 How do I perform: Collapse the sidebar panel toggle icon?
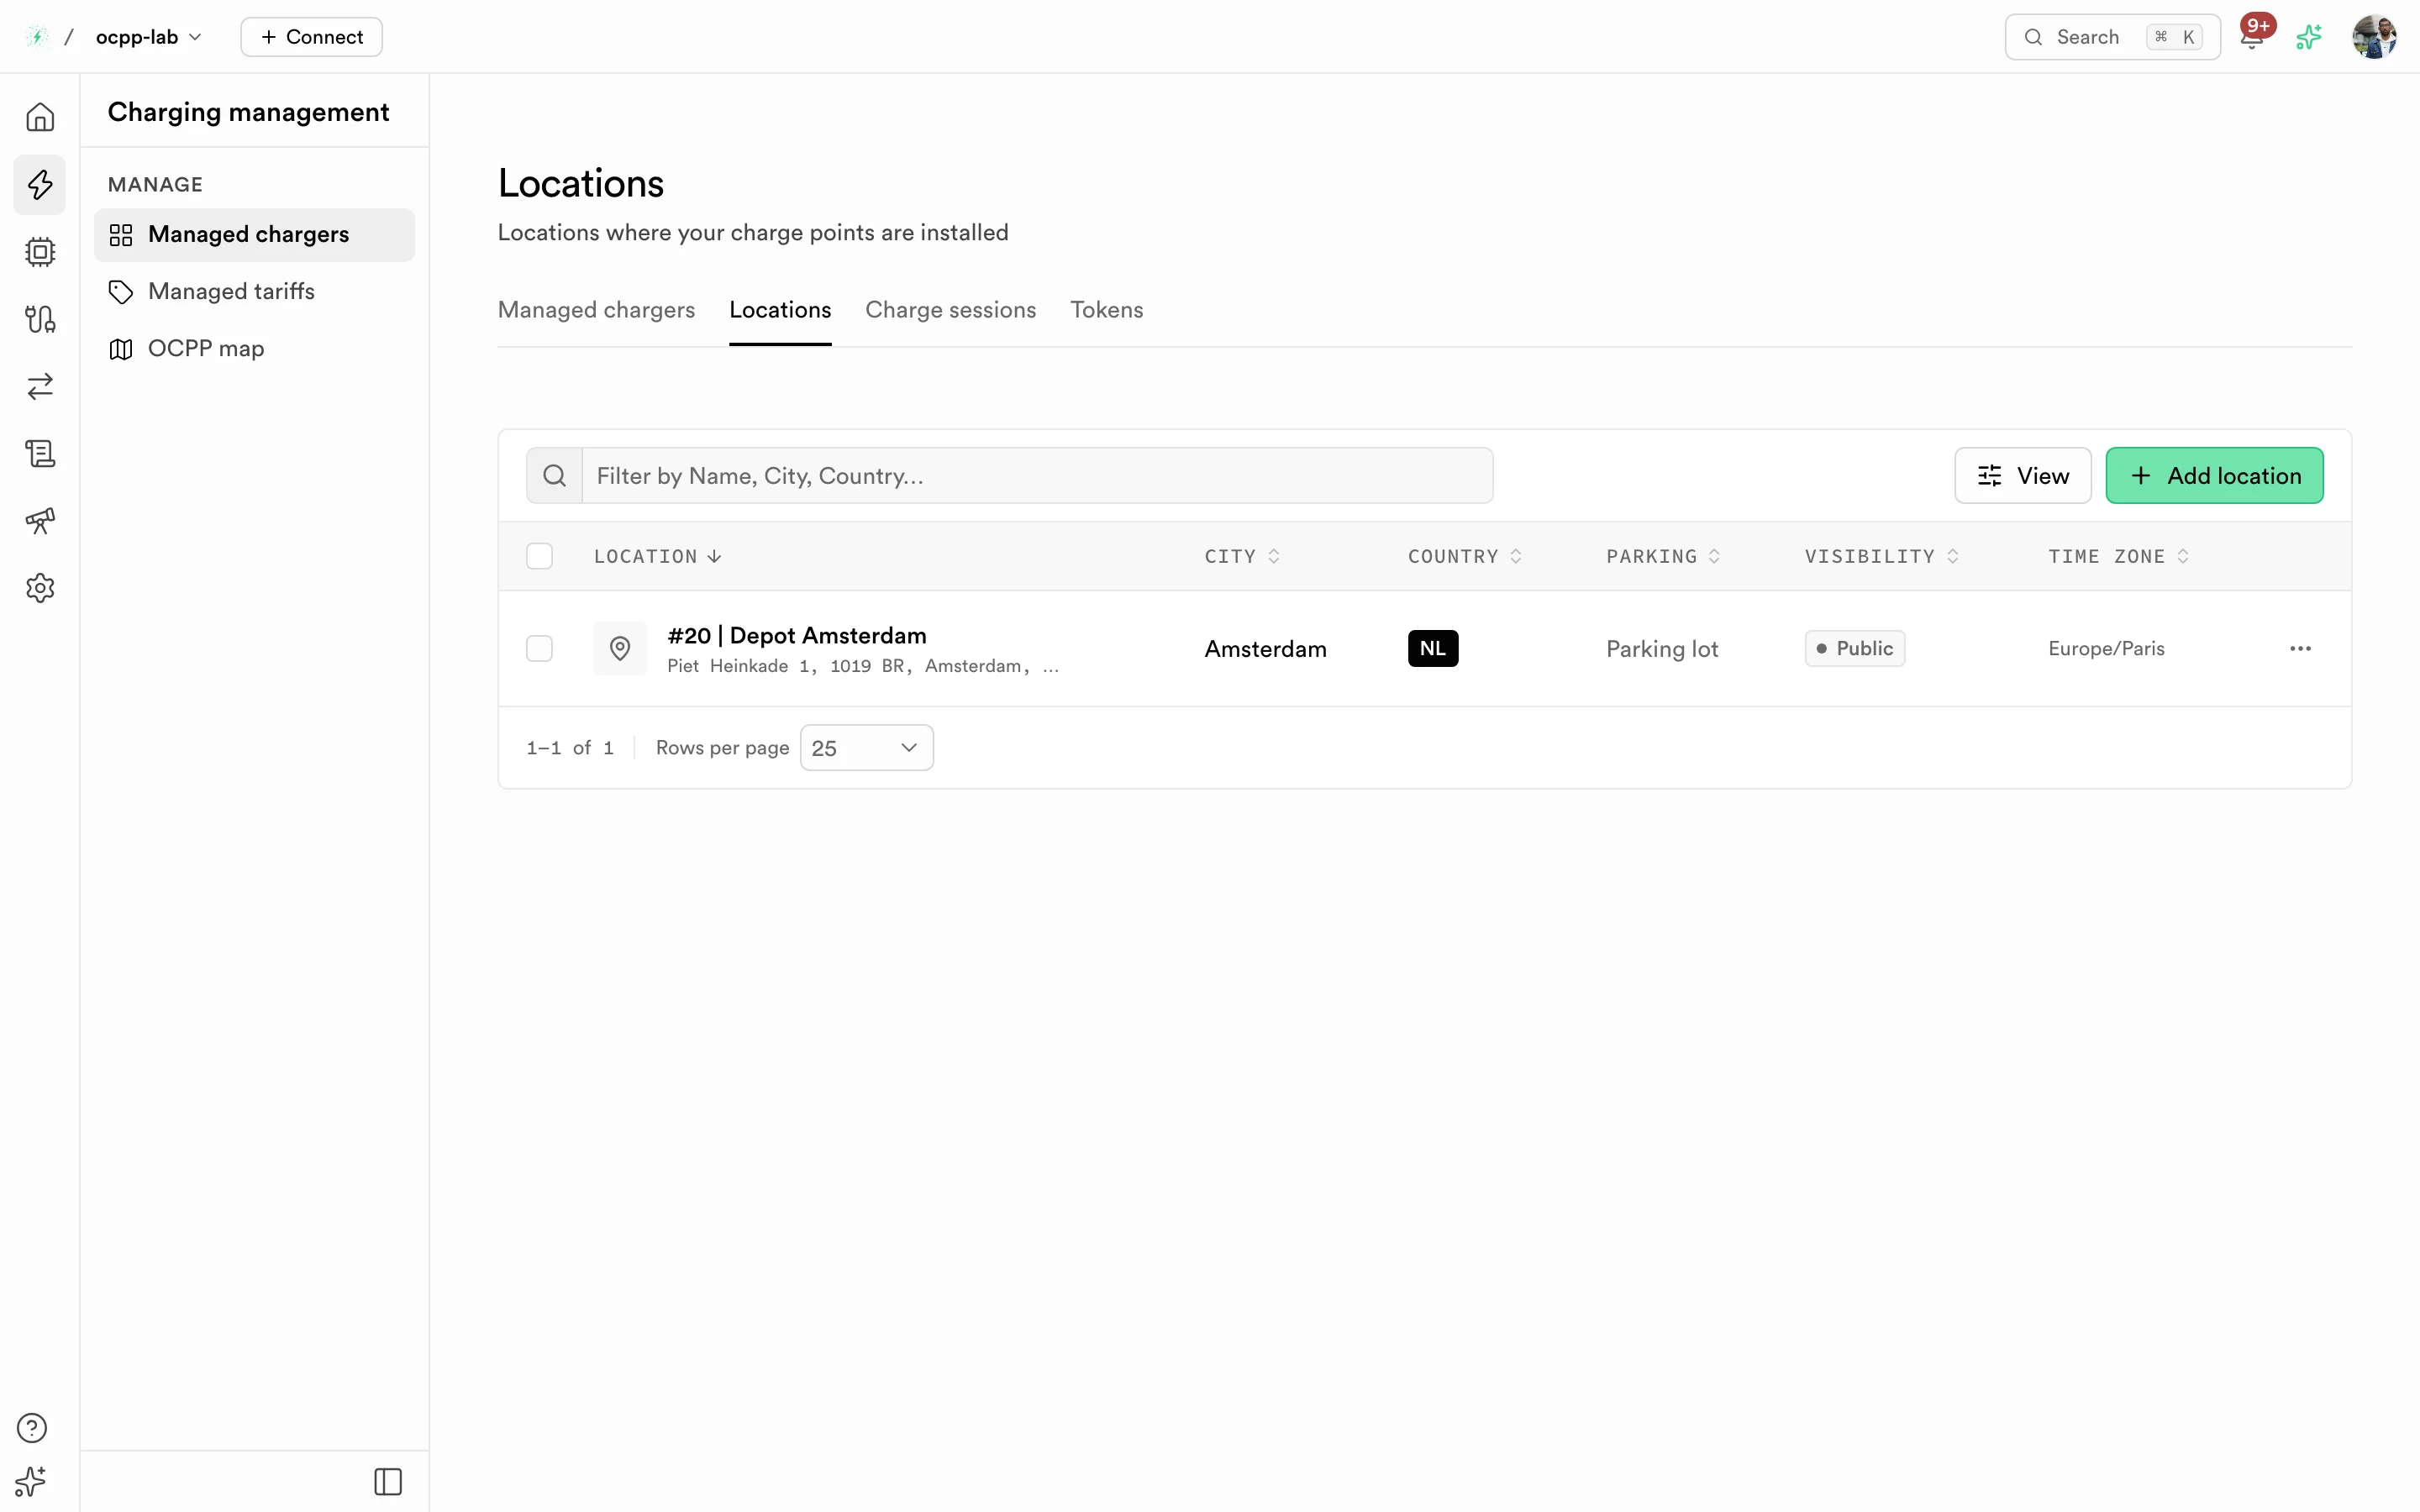pos(388,1481)
